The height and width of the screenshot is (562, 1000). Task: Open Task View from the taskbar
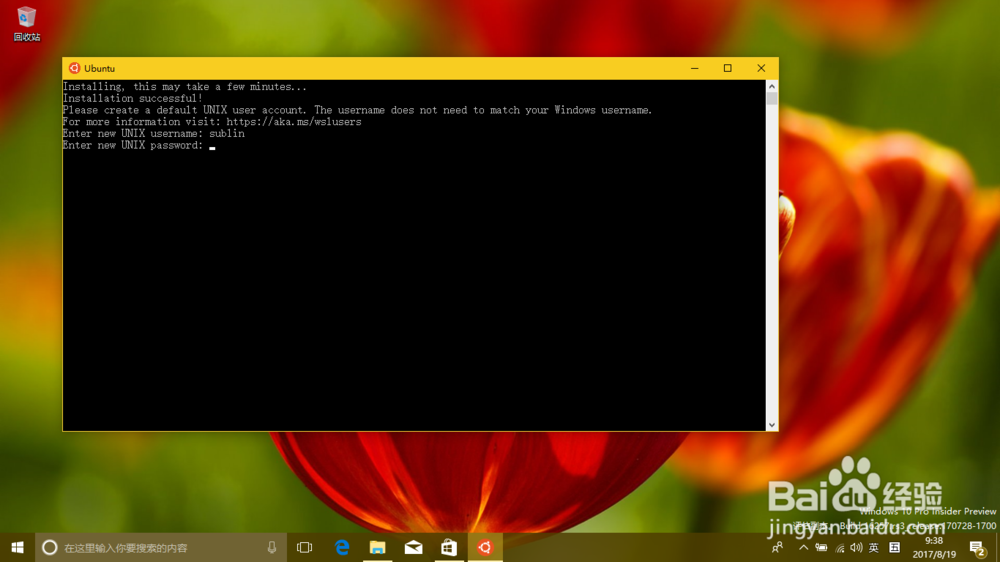point(305,547)
